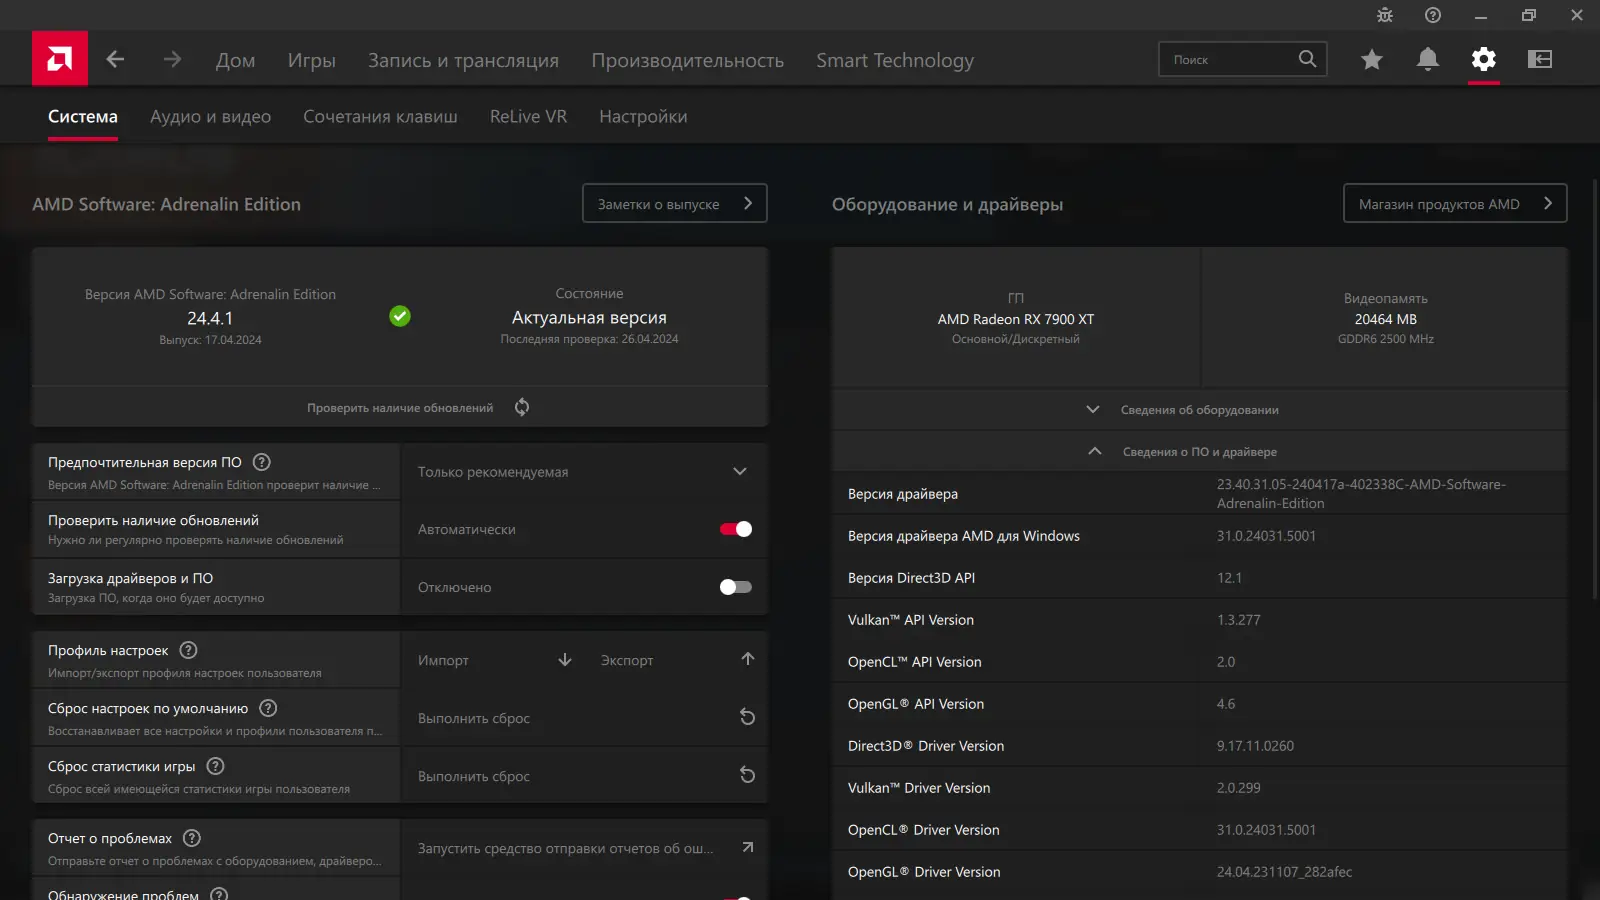Click the help icon beside Профиль настроек
This screenshot has height=900, width=1600.
[188, 650]
